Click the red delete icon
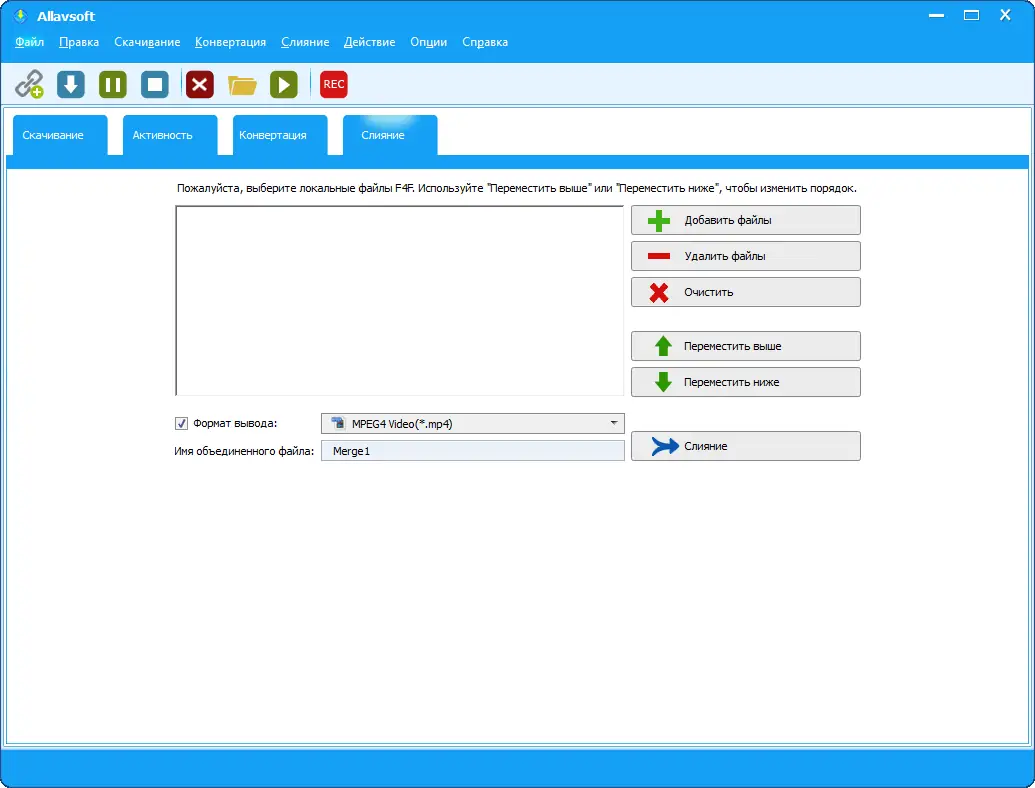Screen dimensions: 1035x788 coord(198,84)
